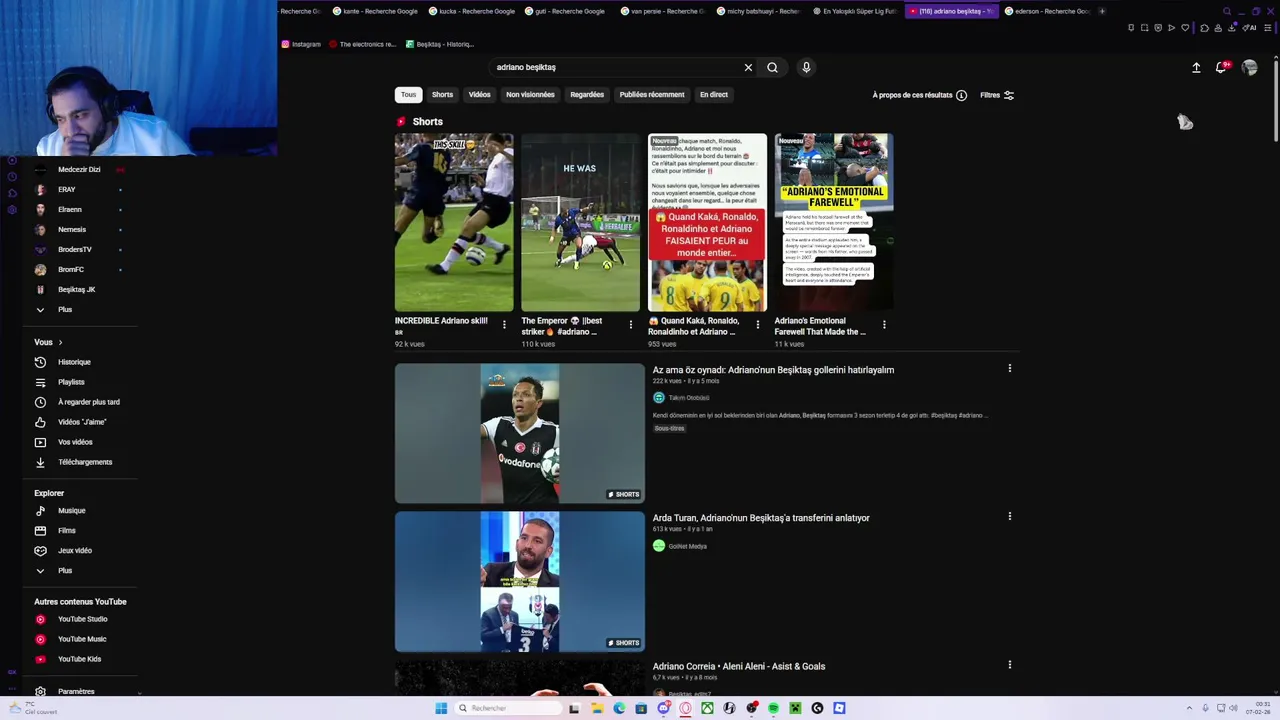
Task: Open The Emperor best striker short thumbnail
Action: [580, 222]
